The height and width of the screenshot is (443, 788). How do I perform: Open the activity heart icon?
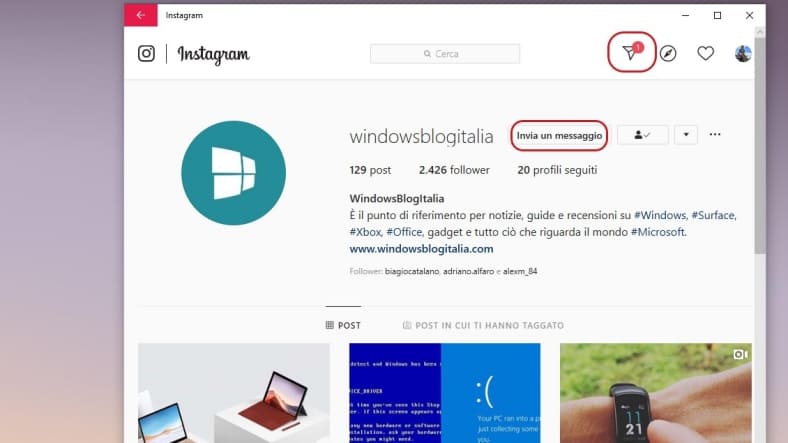coord(706,53)
